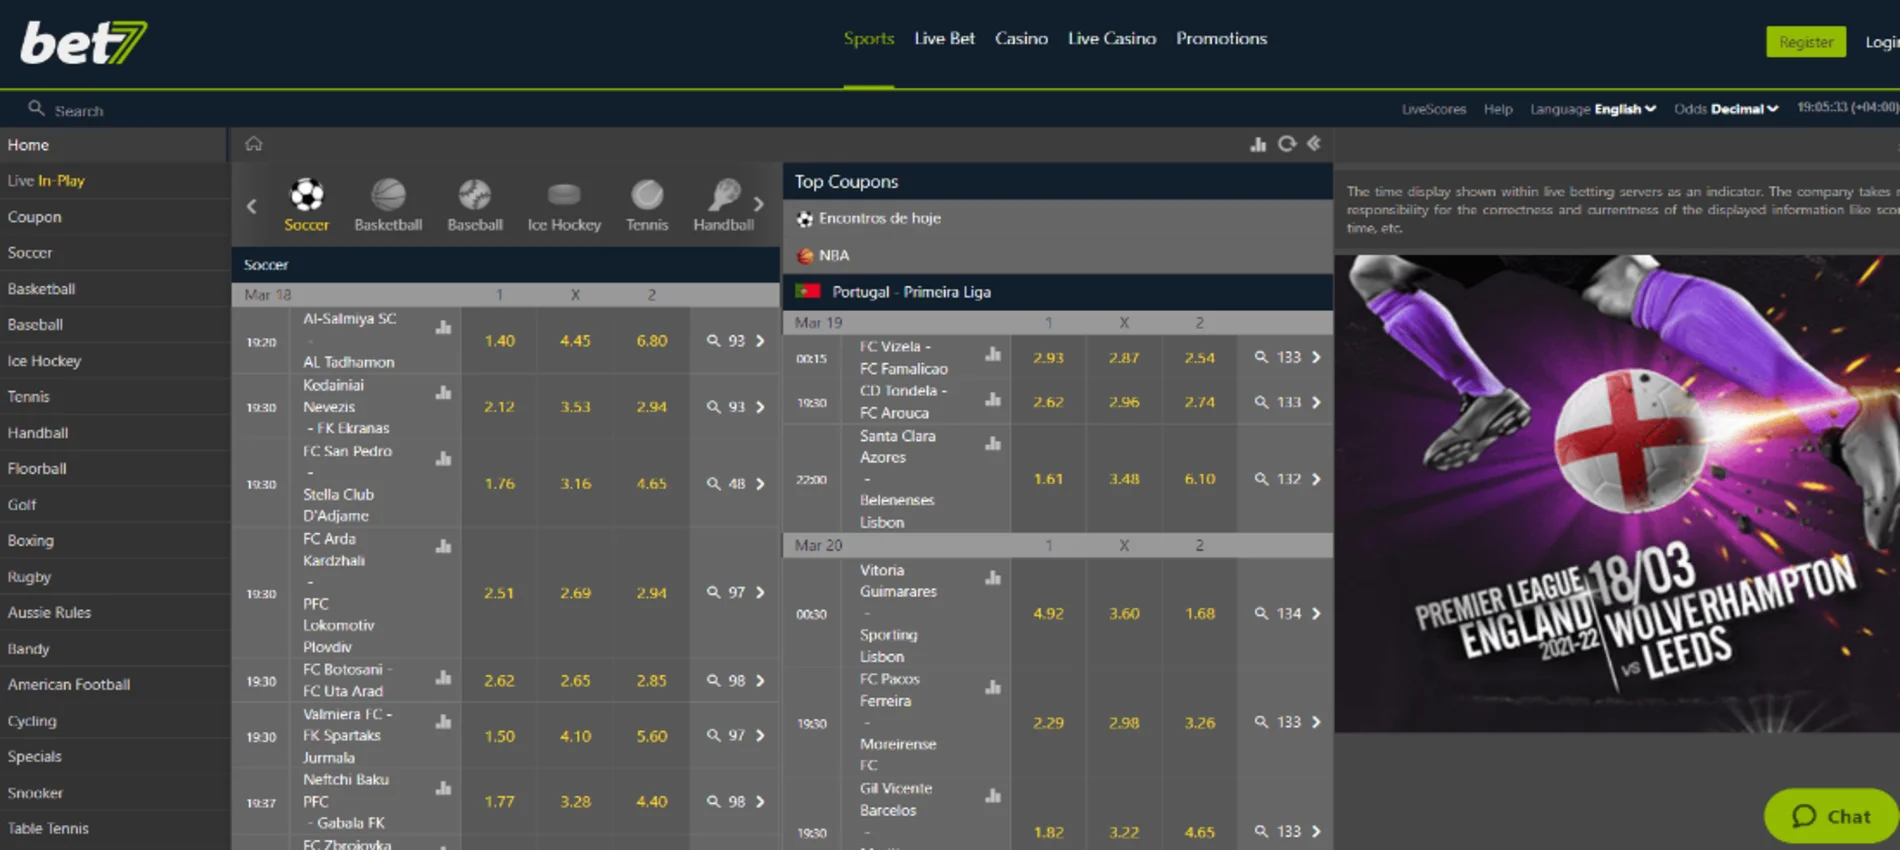Screen dimensions: 1900x850
Task: Open Coupon in sidebar
Action: 114,217
